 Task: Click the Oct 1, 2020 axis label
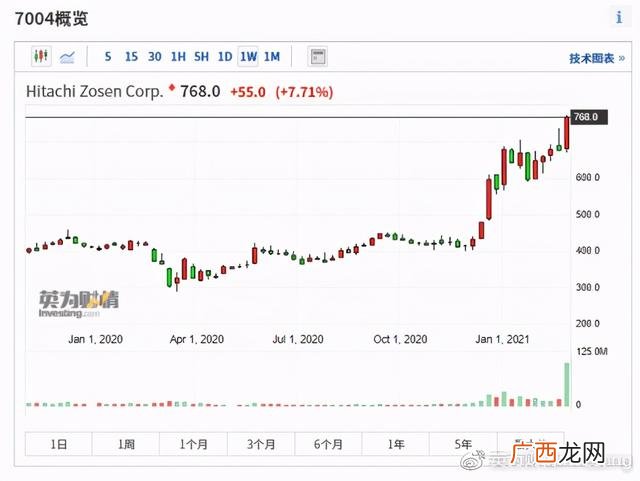pyautogui.click(x=400, y=339)
